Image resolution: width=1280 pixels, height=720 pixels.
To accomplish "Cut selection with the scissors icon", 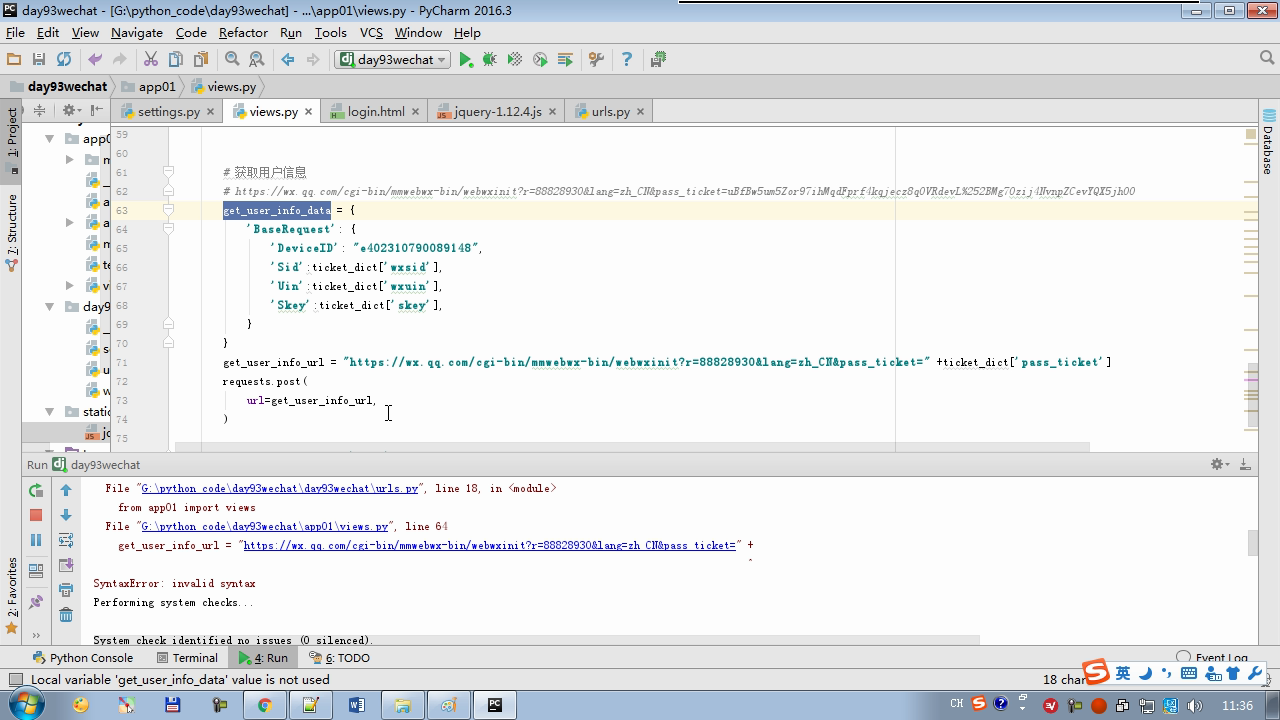I will [x=151, y=60].
